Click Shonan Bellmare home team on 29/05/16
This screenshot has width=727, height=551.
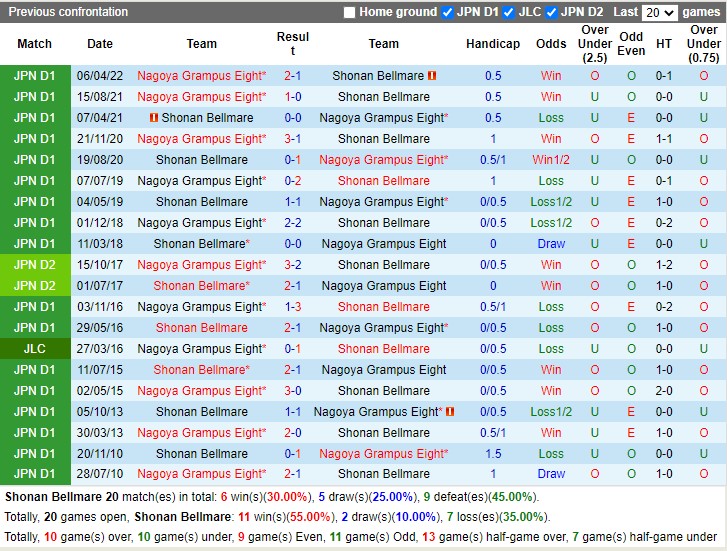(201, 328)
